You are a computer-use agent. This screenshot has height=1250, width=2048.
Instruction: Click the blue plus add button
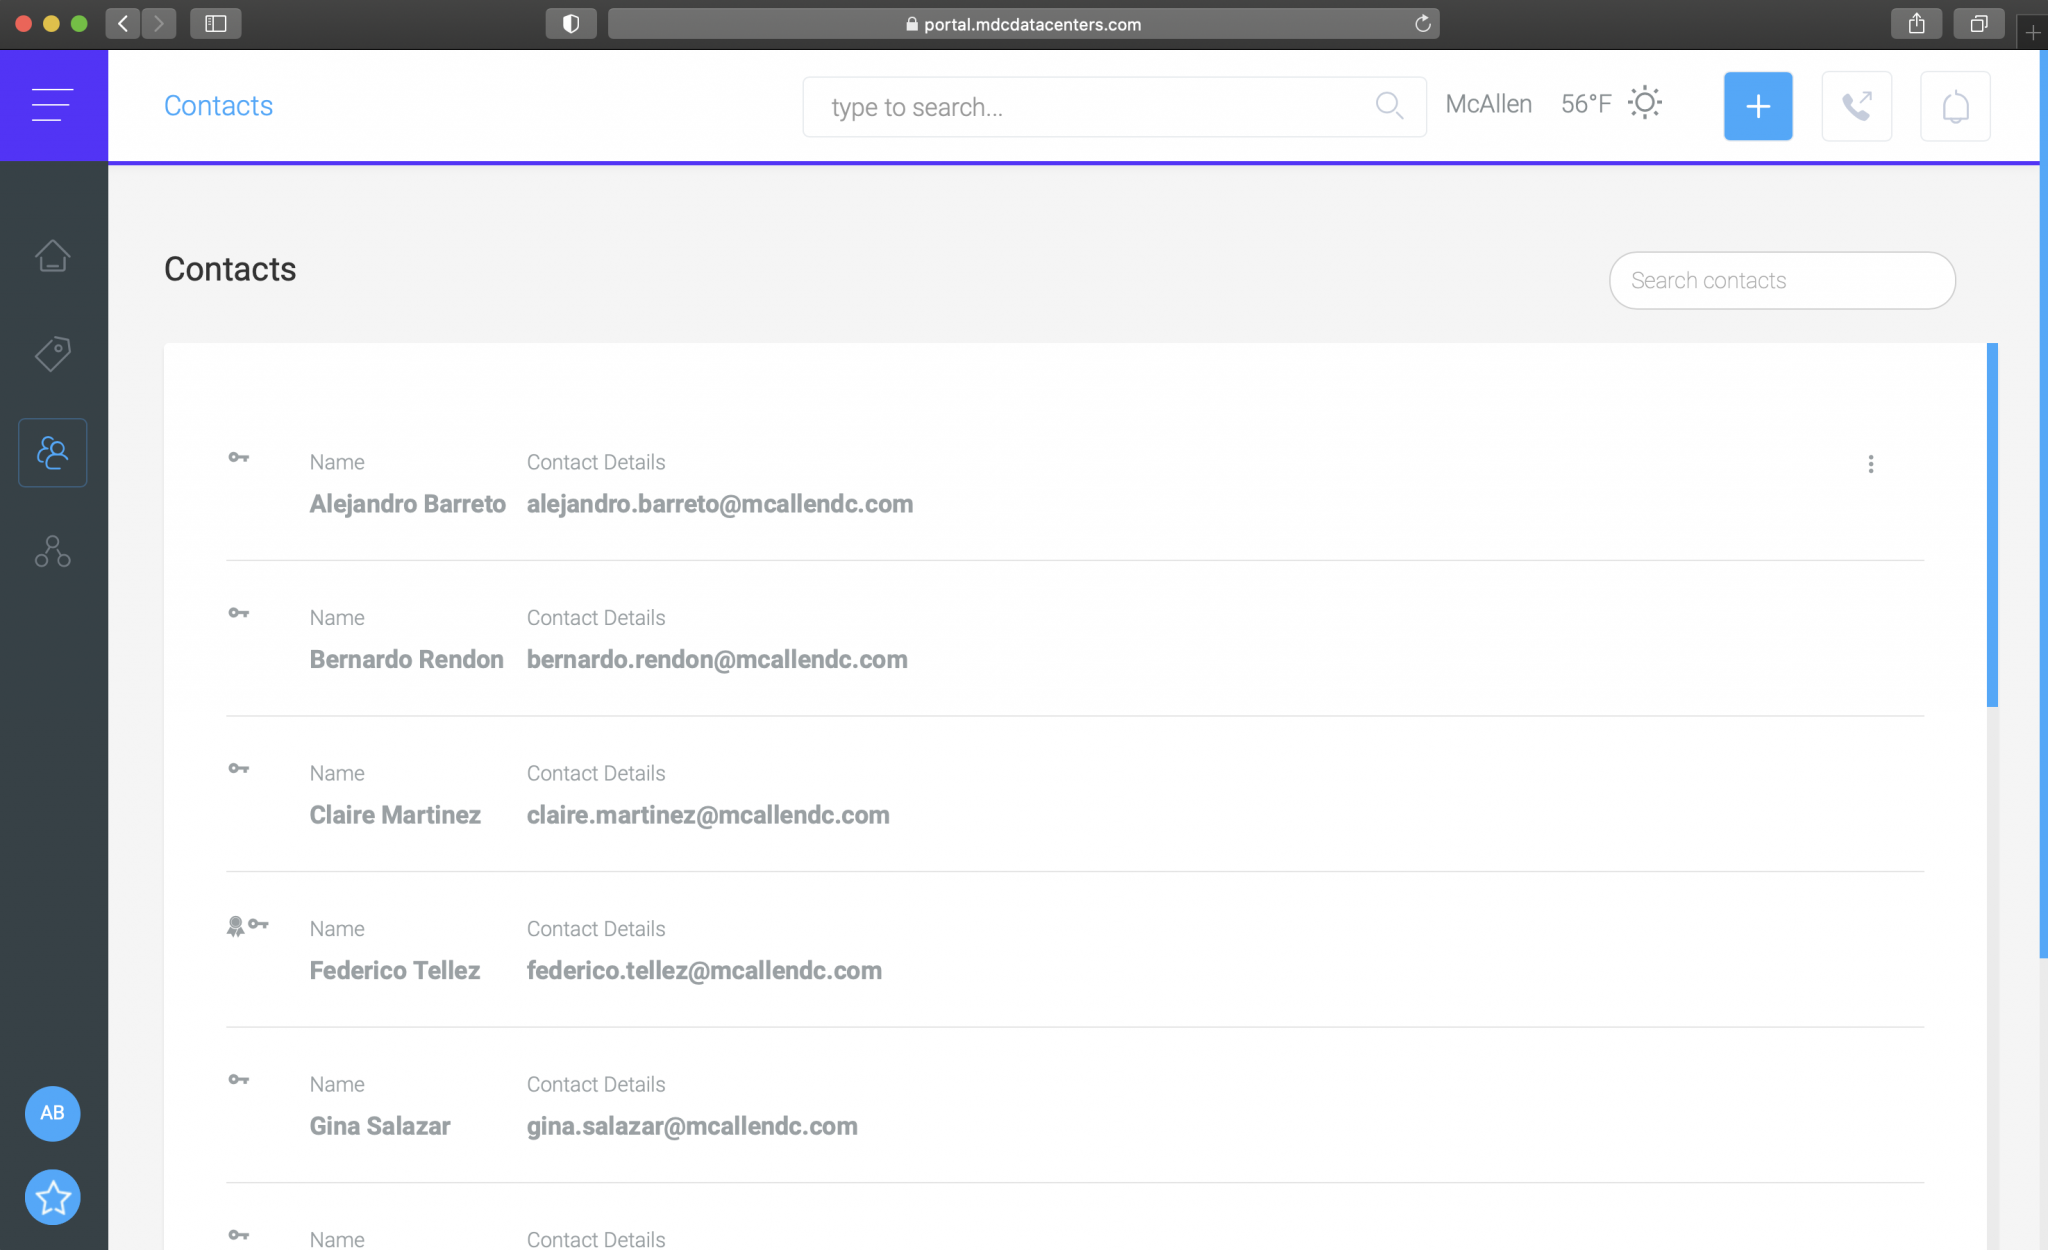tap(1757, 106)
